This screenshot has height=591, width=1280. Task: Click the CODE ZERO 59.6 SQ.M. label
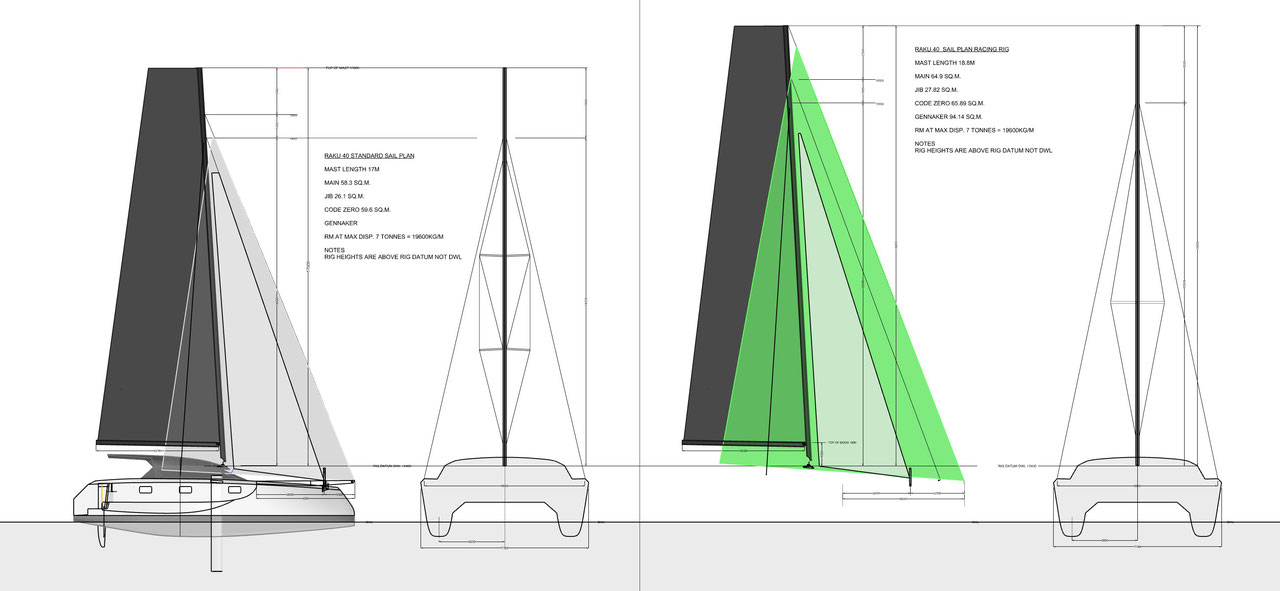pos(357,209)
